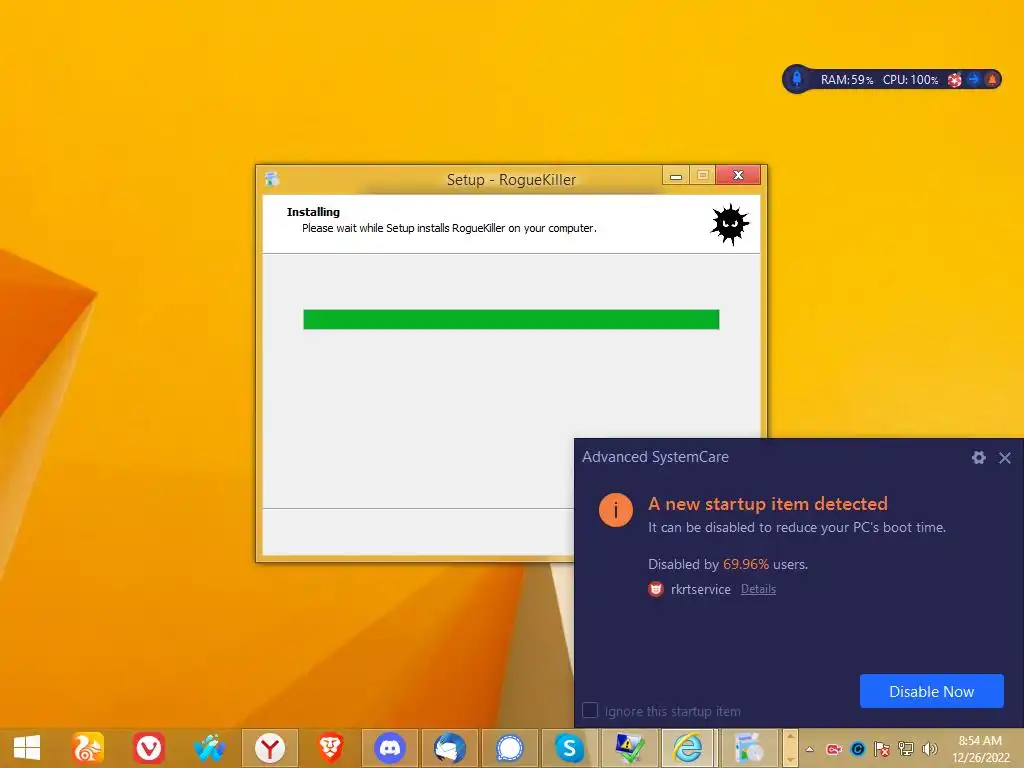Click the red ornament icon on the performance widget
This screenshot has height=768, width=1024.
pos(955,80)
